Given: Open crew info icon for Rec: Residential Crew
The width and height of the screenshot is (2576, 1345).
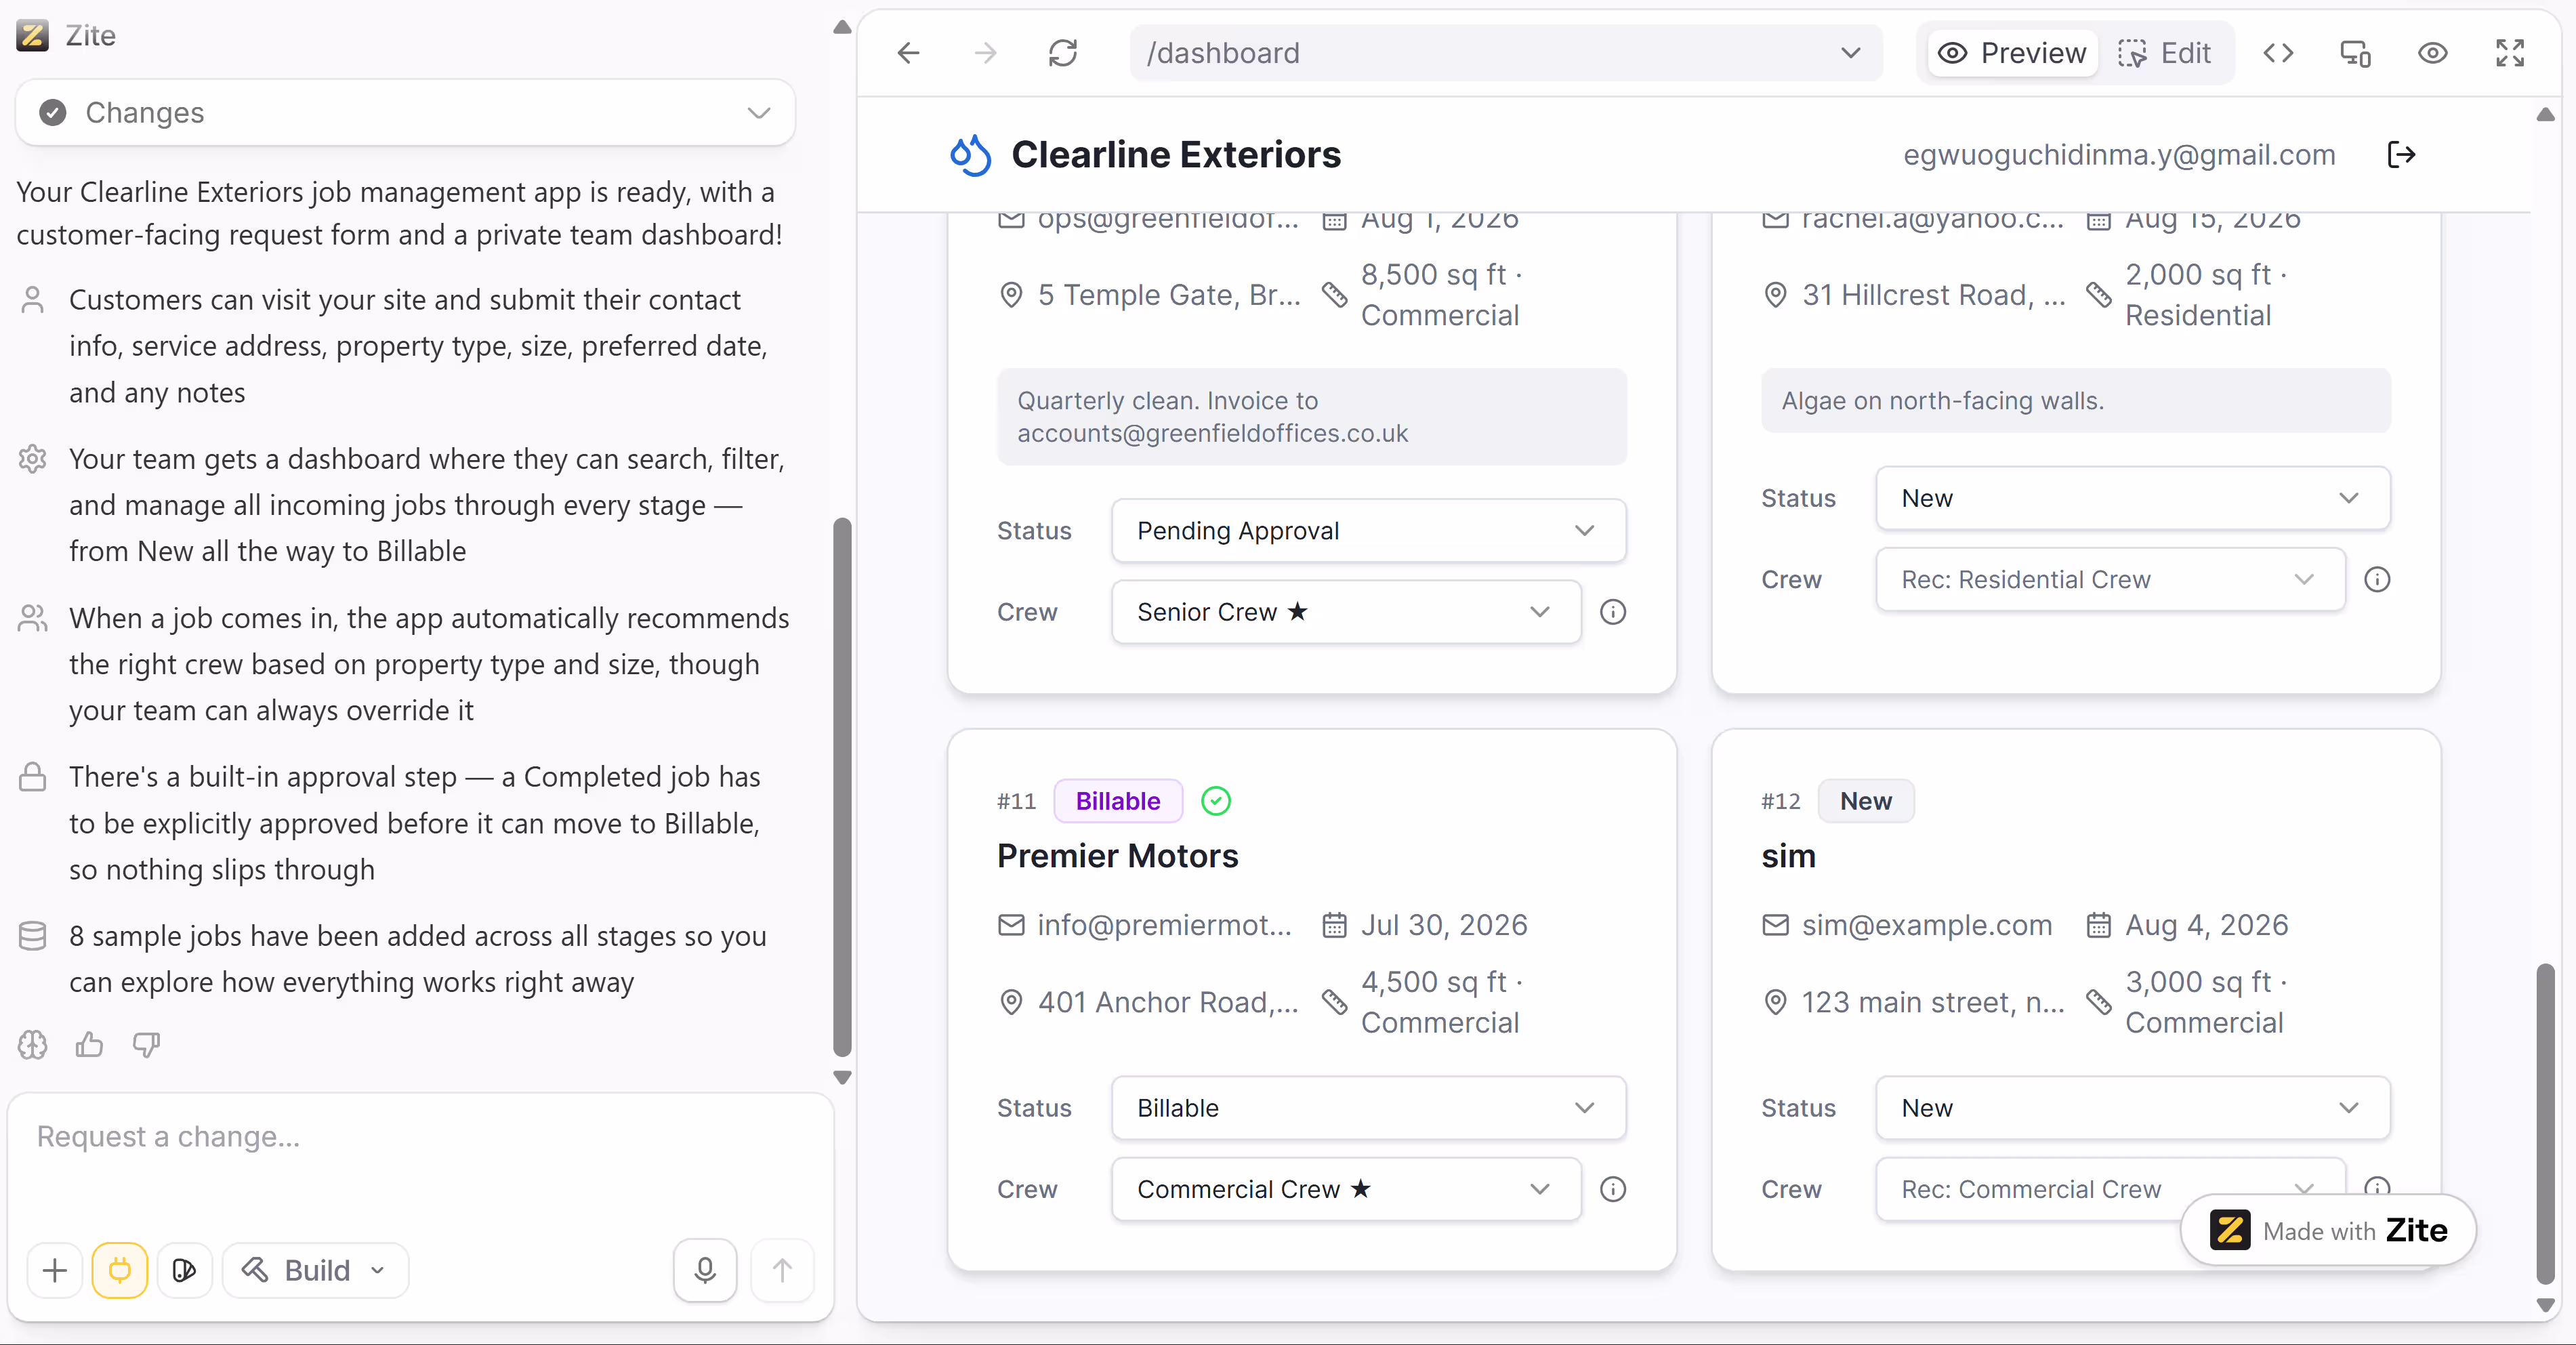Looking at the screenshot, I should coord(2377,579).
